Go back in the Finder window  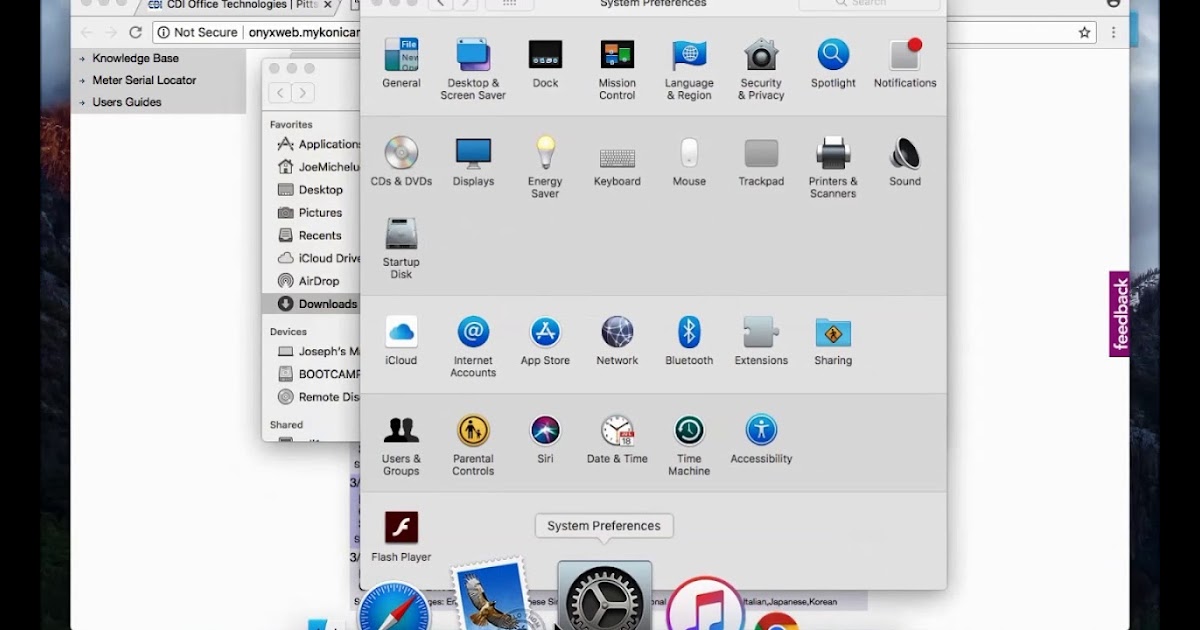(280, 93)
